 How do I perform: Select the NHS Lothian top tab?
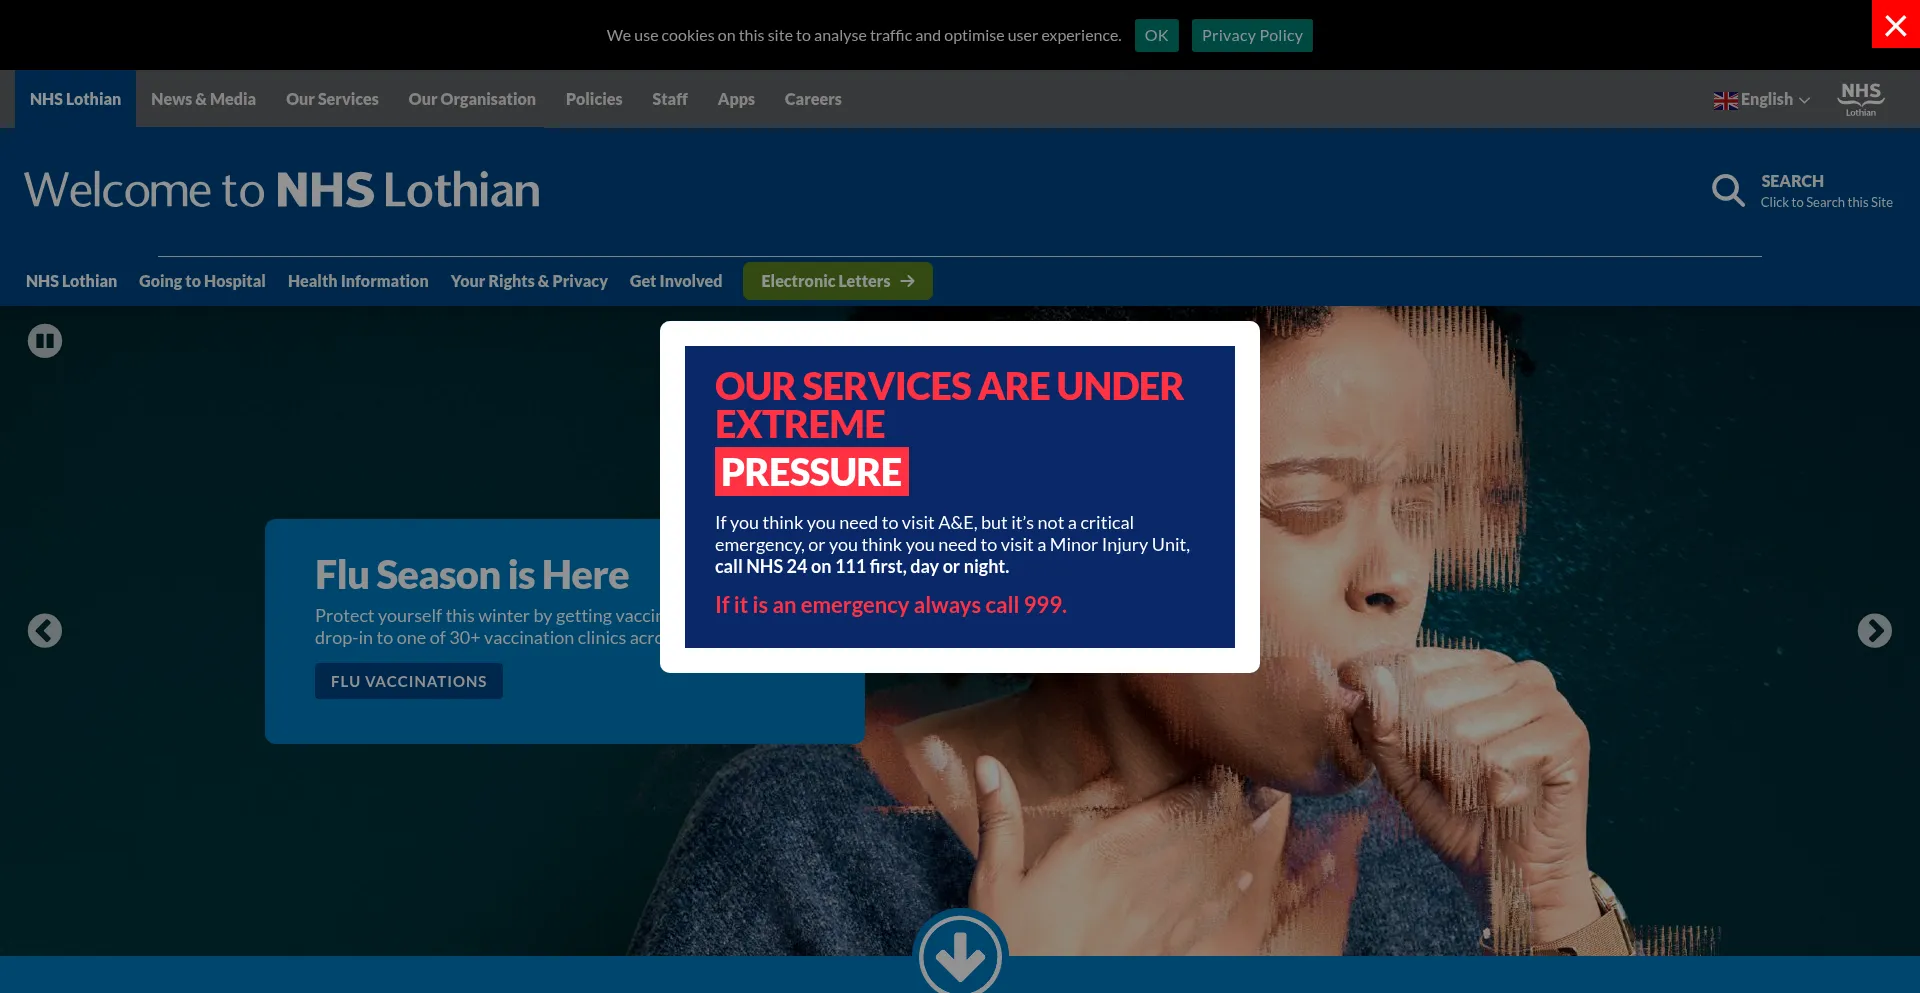75,99
